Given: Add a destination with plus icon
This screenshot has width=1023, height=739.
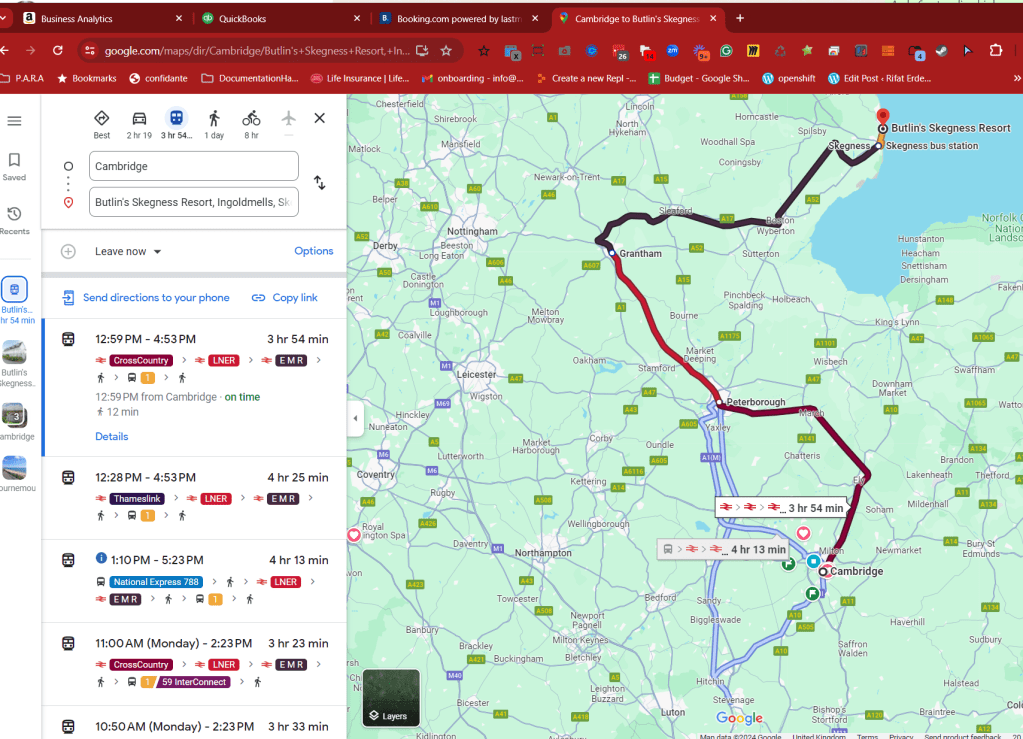Looking at the screenshot, I should tap(69, 252).
